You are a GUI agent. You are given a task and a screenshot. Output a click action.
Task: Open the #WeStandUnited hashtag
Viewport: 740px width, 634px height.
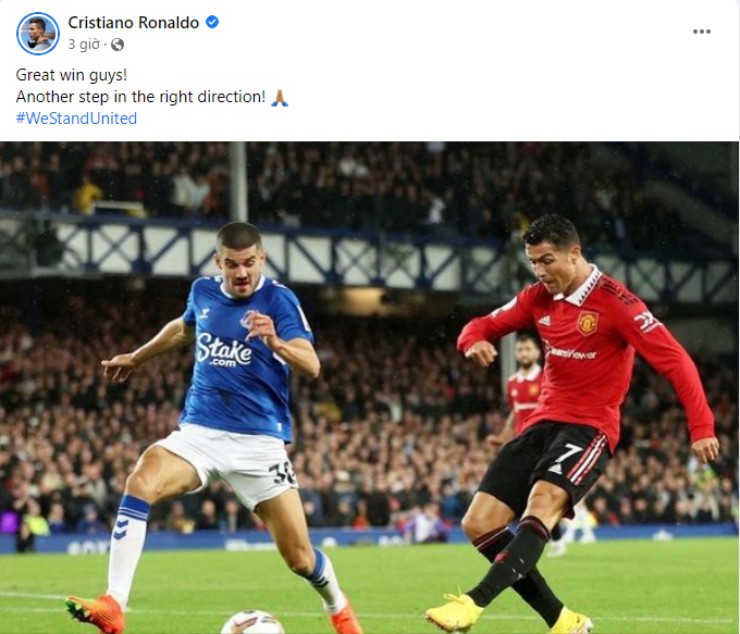pyautogui.click(x=76, y=118)
